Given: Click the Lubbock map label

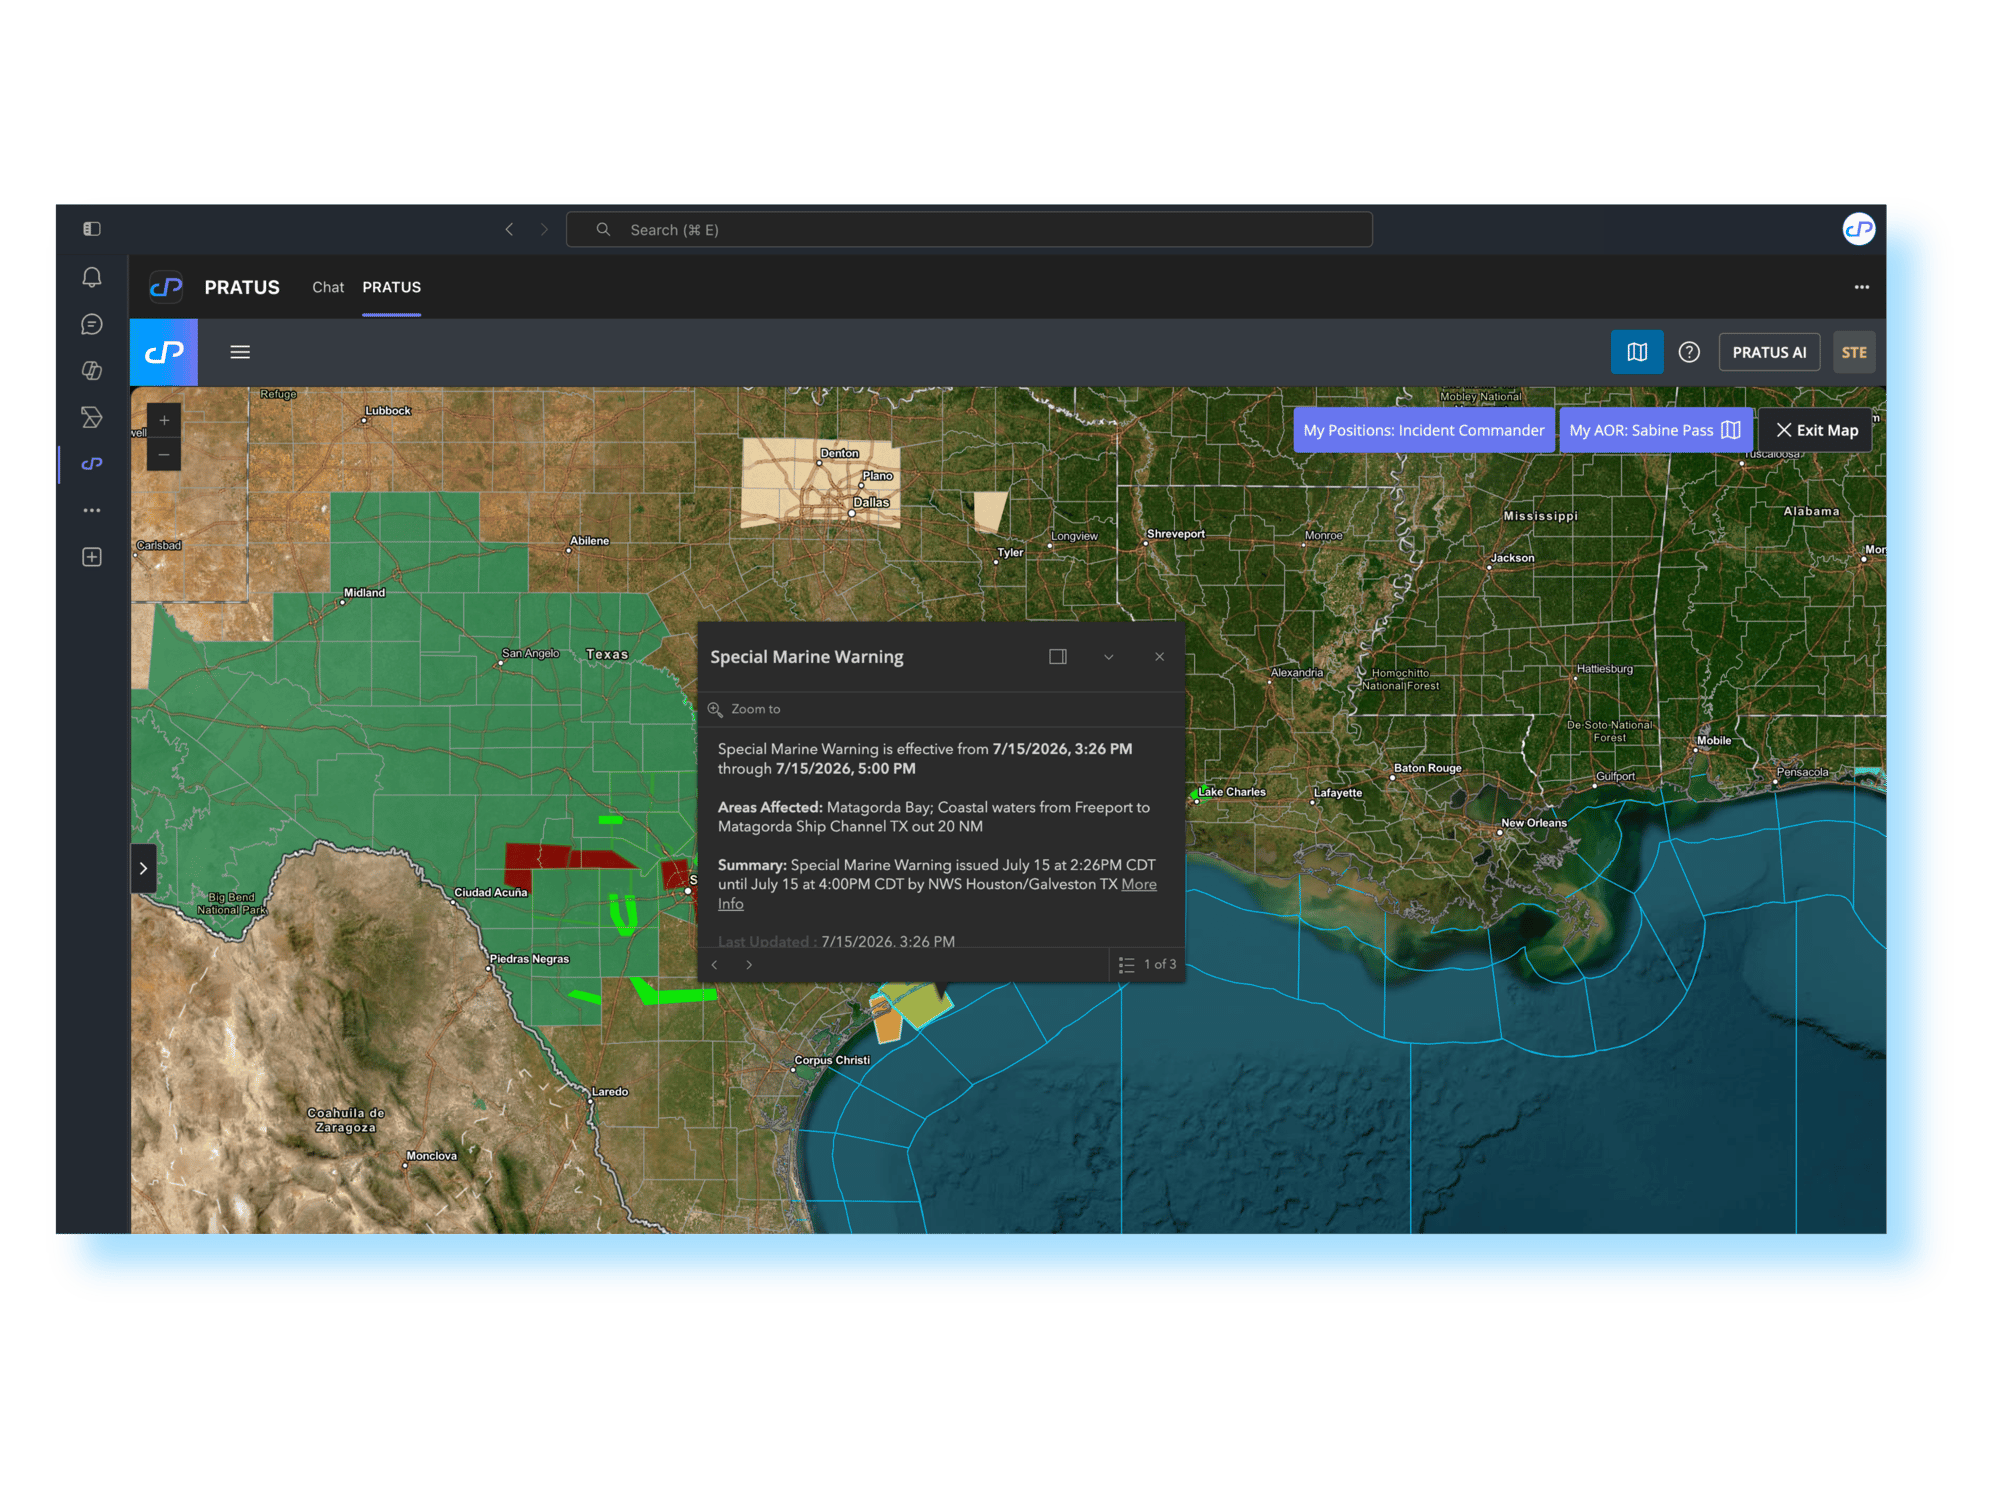Looking at the screenshot, I should coord(388,411).
